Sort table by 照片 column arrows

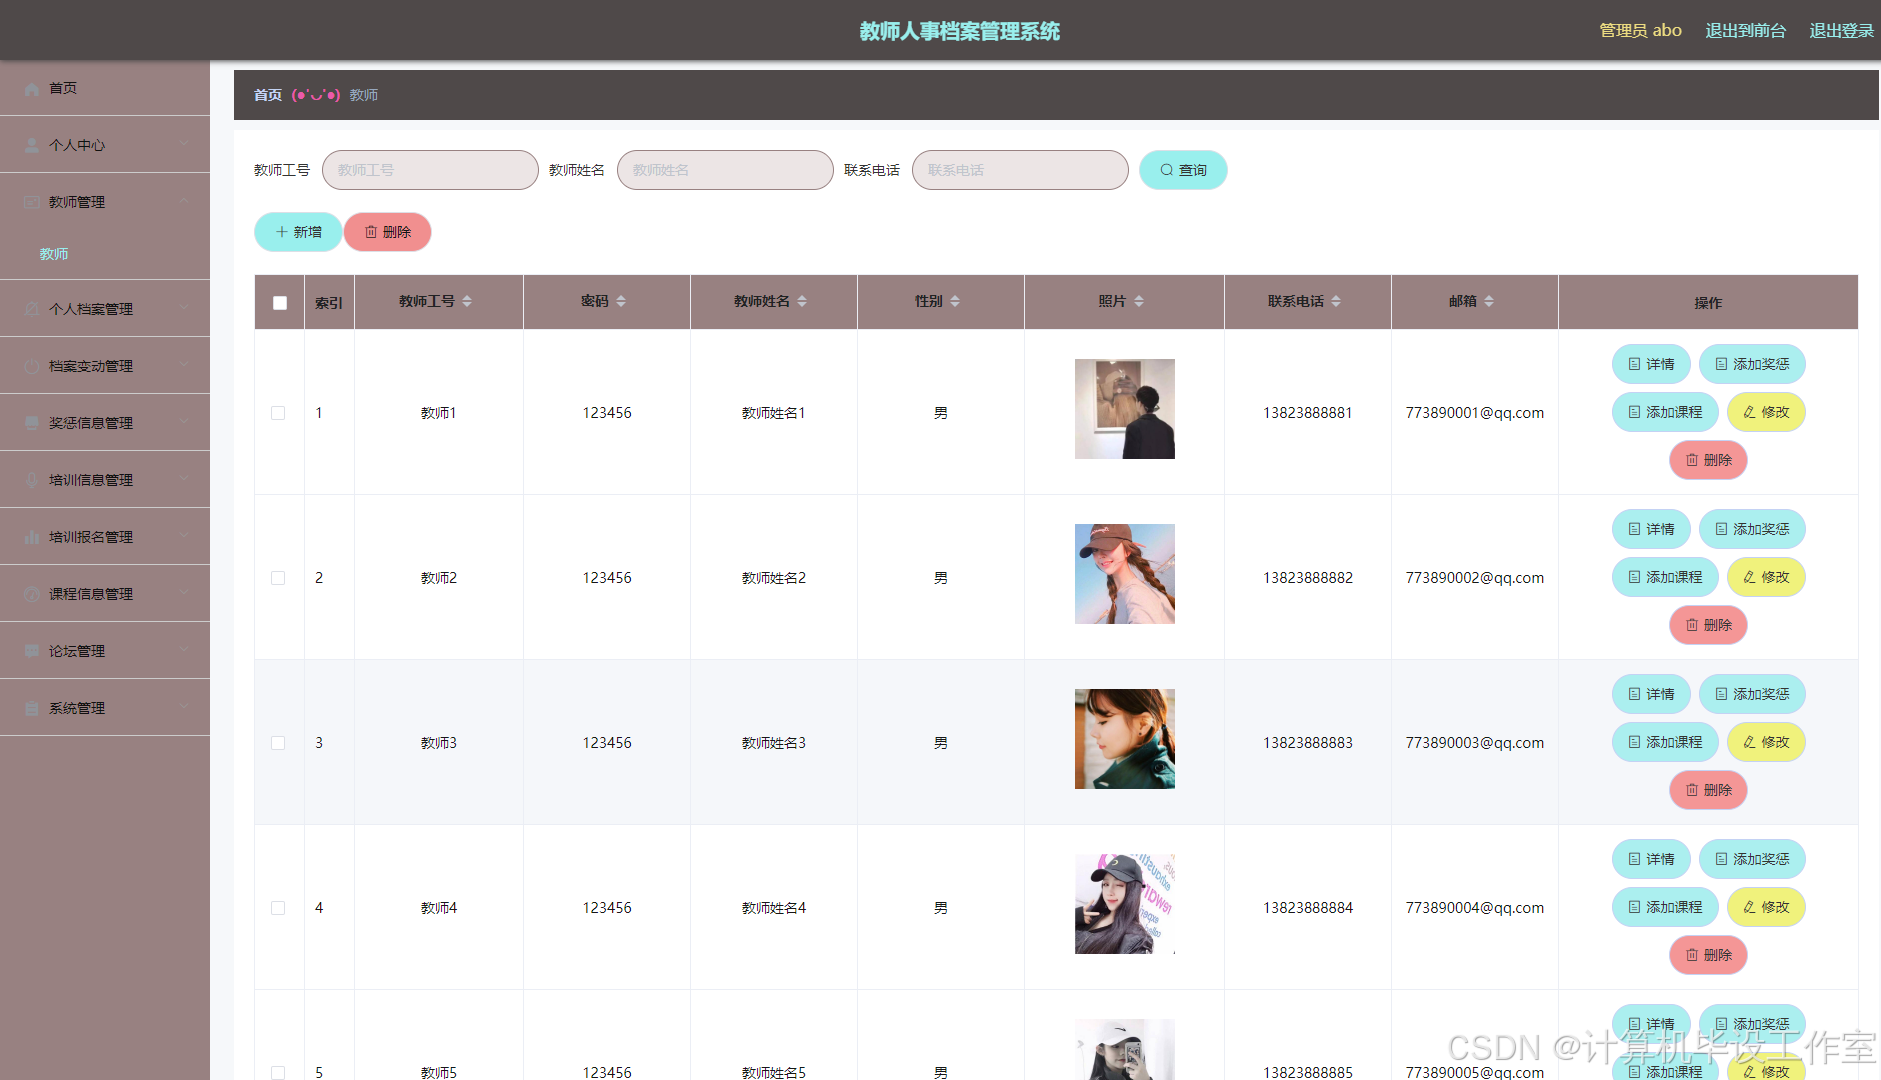1139,302
